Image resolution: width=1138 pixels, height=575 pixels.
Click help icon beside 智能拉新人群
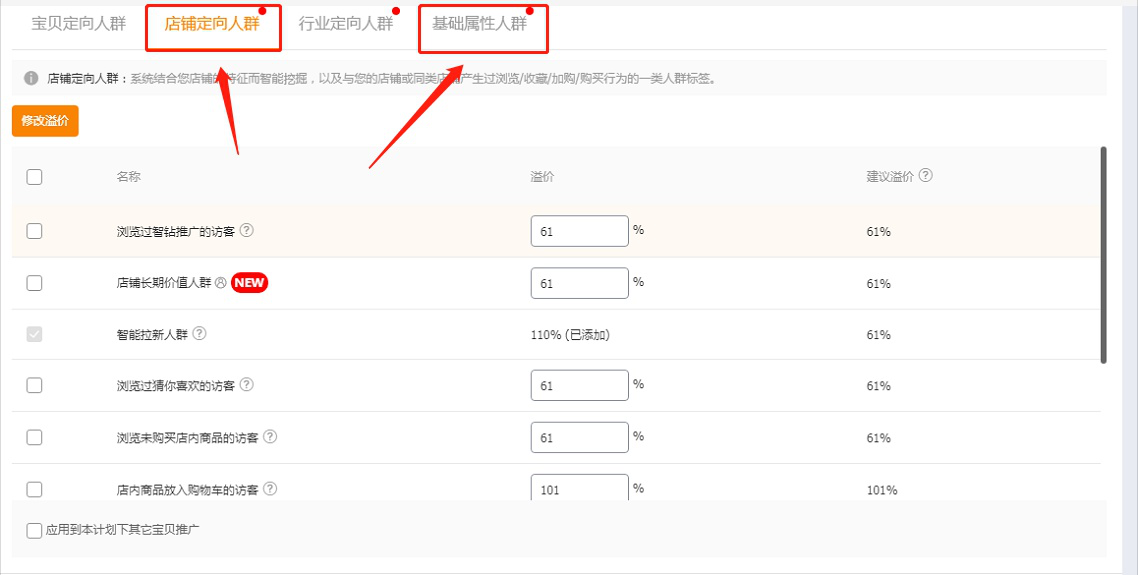coord(199,334)
